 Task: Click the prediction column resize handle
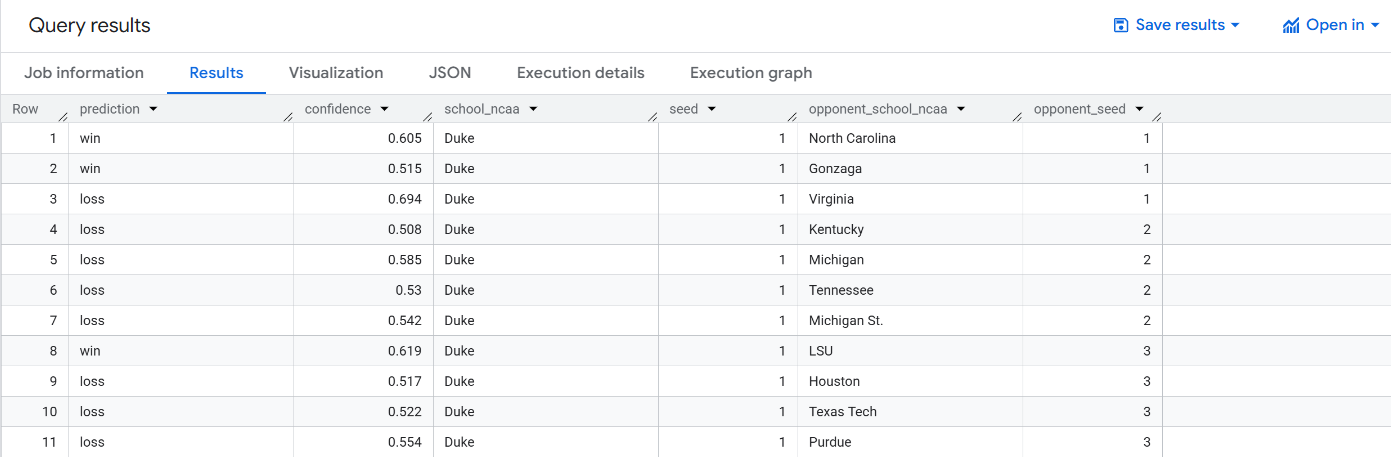[x=288, y=117]
